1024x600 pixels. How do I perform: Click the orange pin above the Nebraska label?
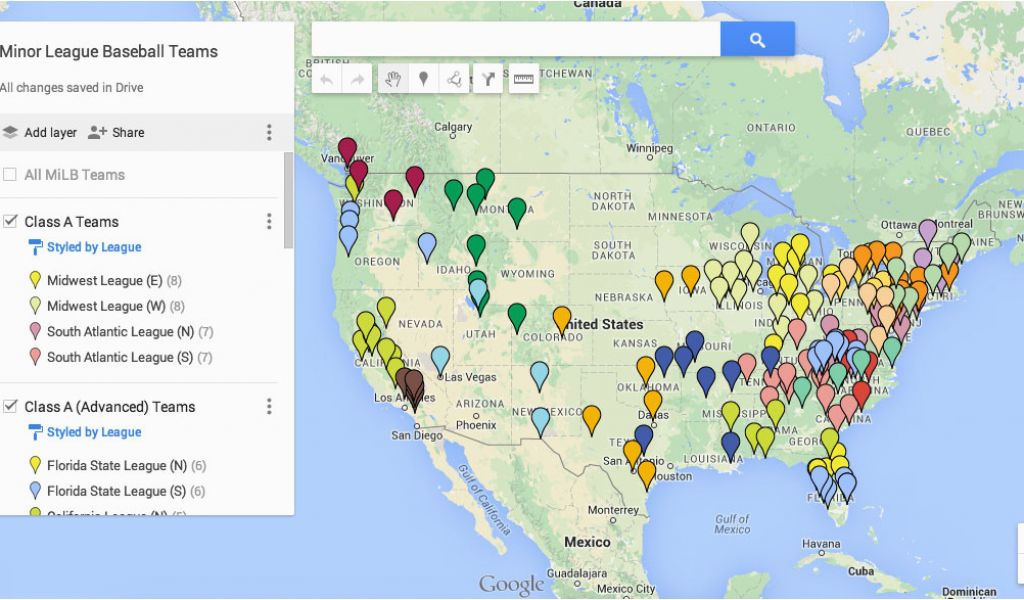[x=664, y=285]
